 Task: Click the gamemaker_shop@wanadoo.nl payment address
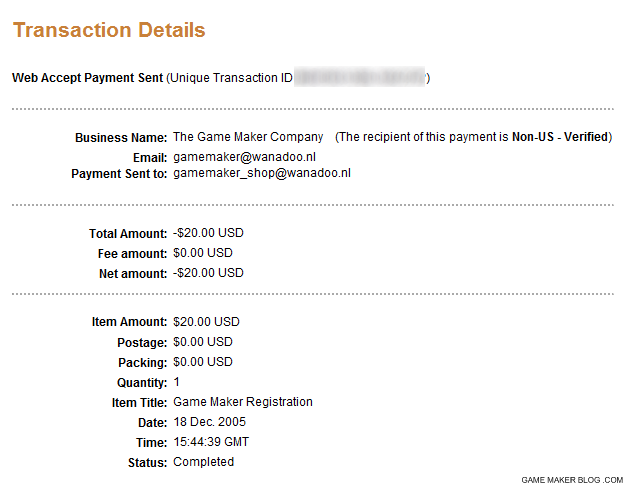coord(262,173)
